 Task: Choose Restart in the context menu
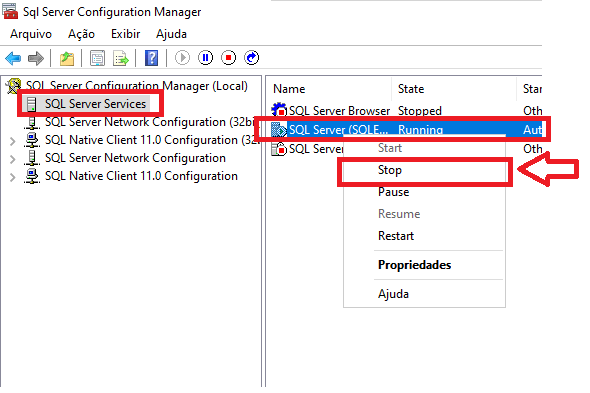[x=424, y=236]
